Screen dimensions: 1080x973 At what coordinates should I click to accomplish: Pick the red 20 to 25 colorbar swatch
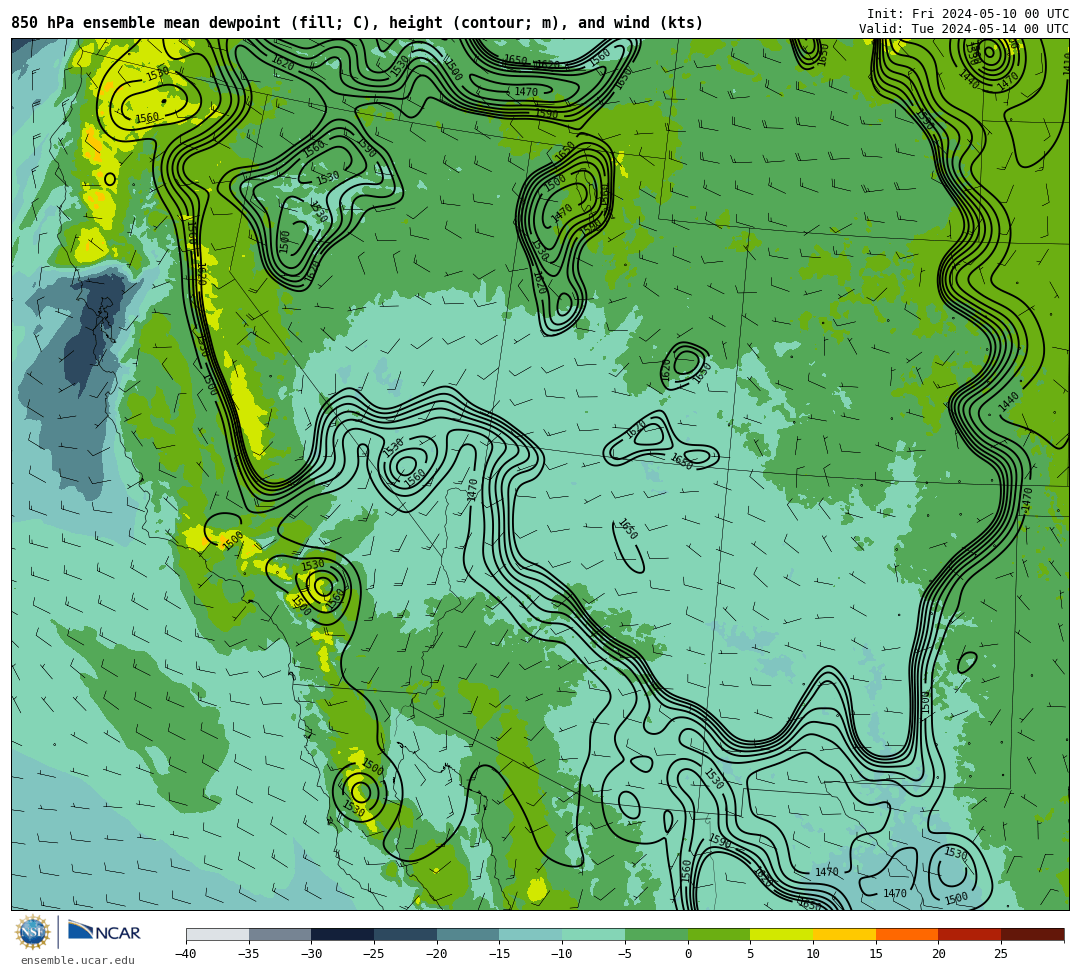970,934
